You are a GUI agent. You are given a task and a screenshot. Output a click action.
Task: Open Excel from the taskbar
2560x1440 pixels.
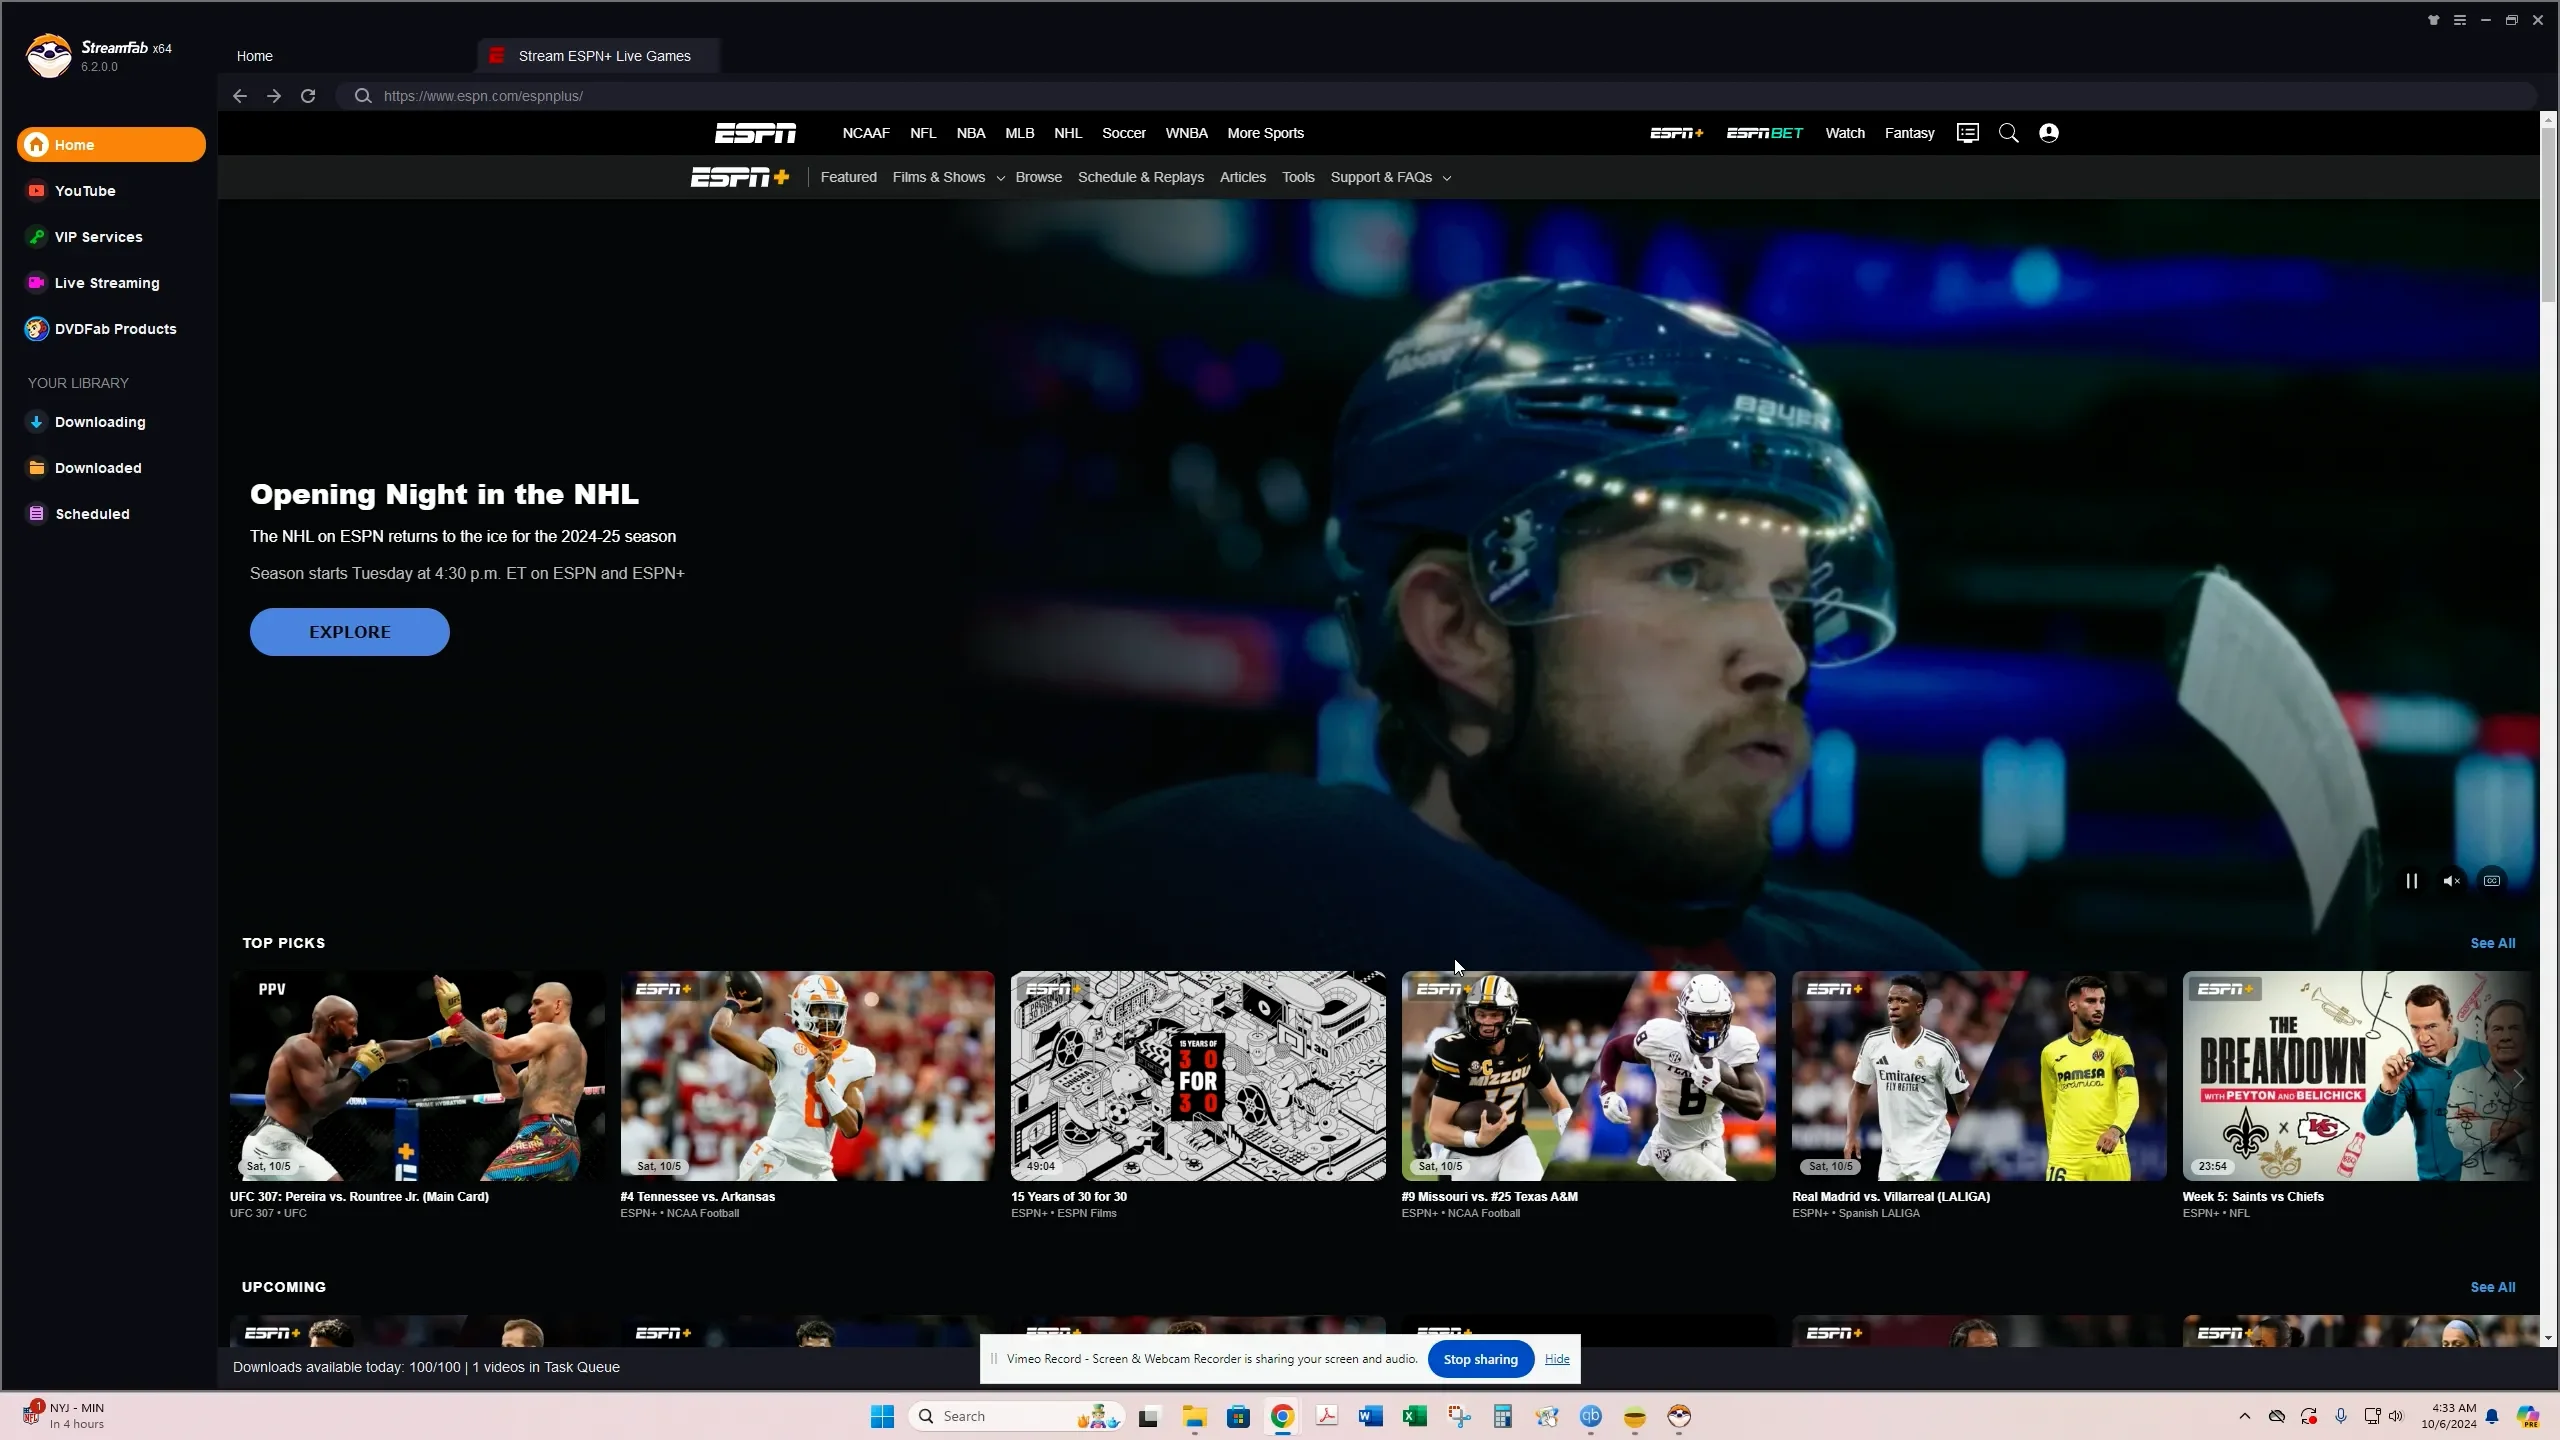(1415, 1416)
